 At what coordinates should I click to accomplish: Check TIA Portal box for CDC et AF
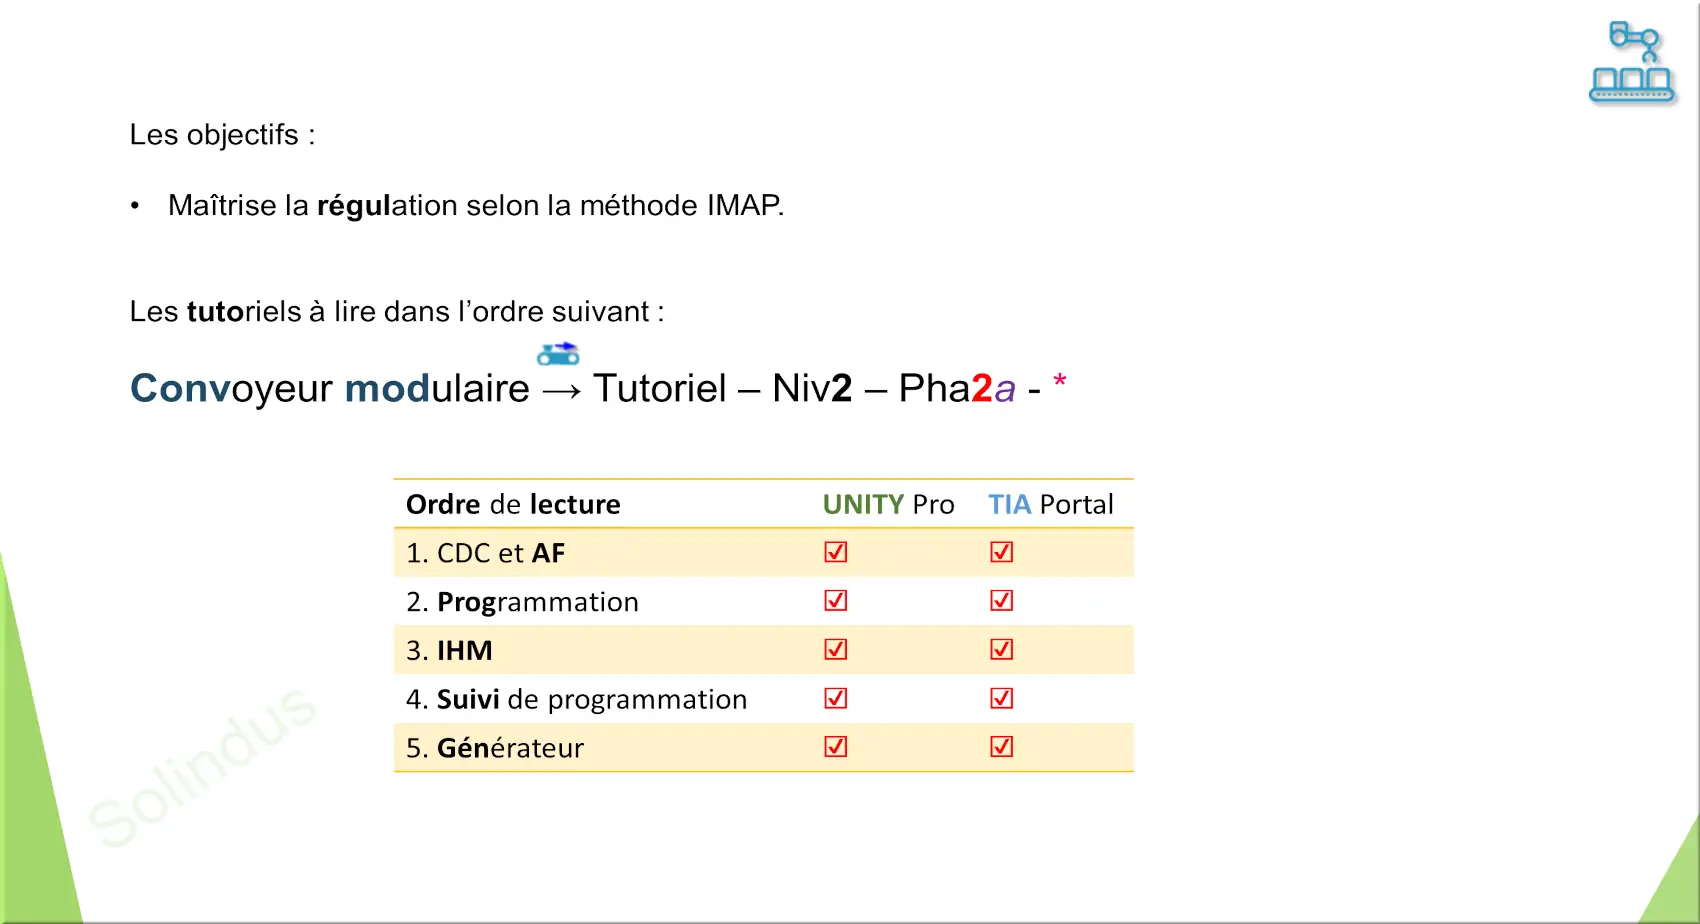[1002, 552]
